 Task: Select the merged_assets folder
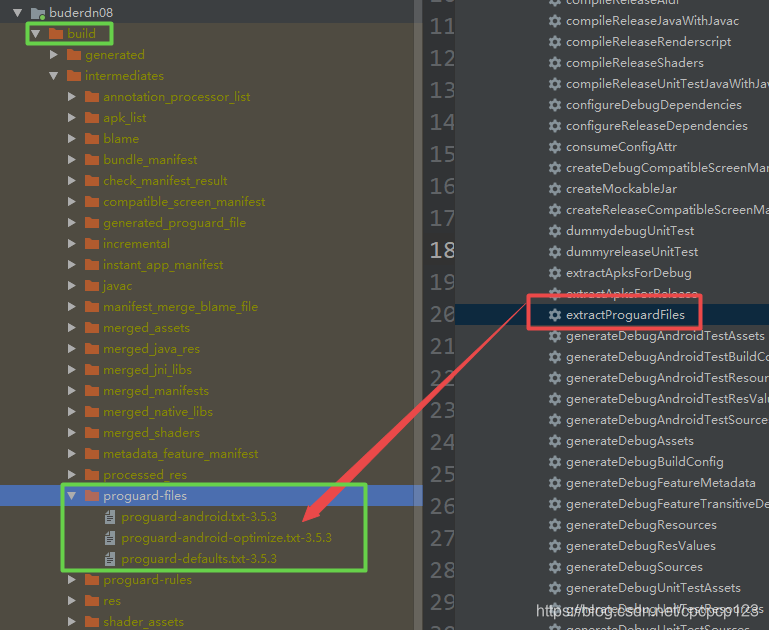[146, 328]
